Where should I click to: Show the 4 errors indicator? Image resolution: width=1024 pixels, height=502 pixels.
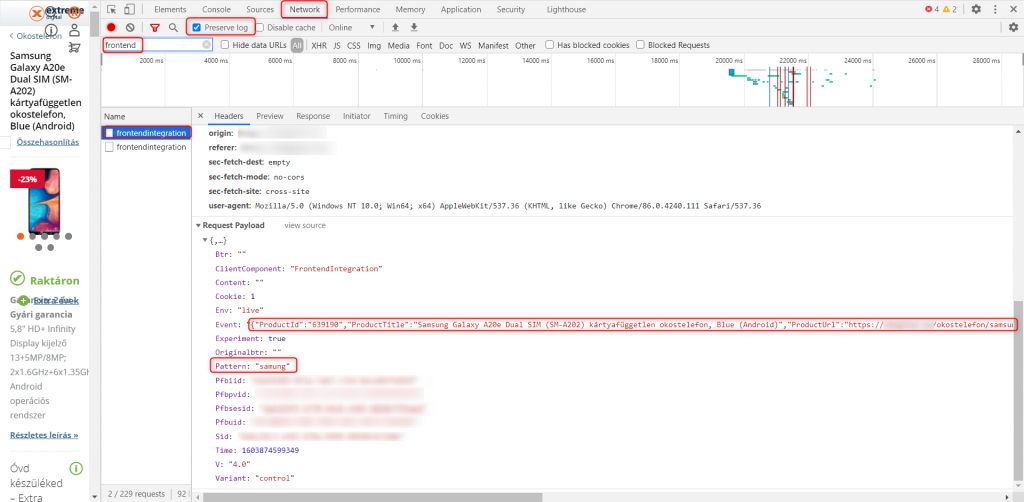point(932,9)
